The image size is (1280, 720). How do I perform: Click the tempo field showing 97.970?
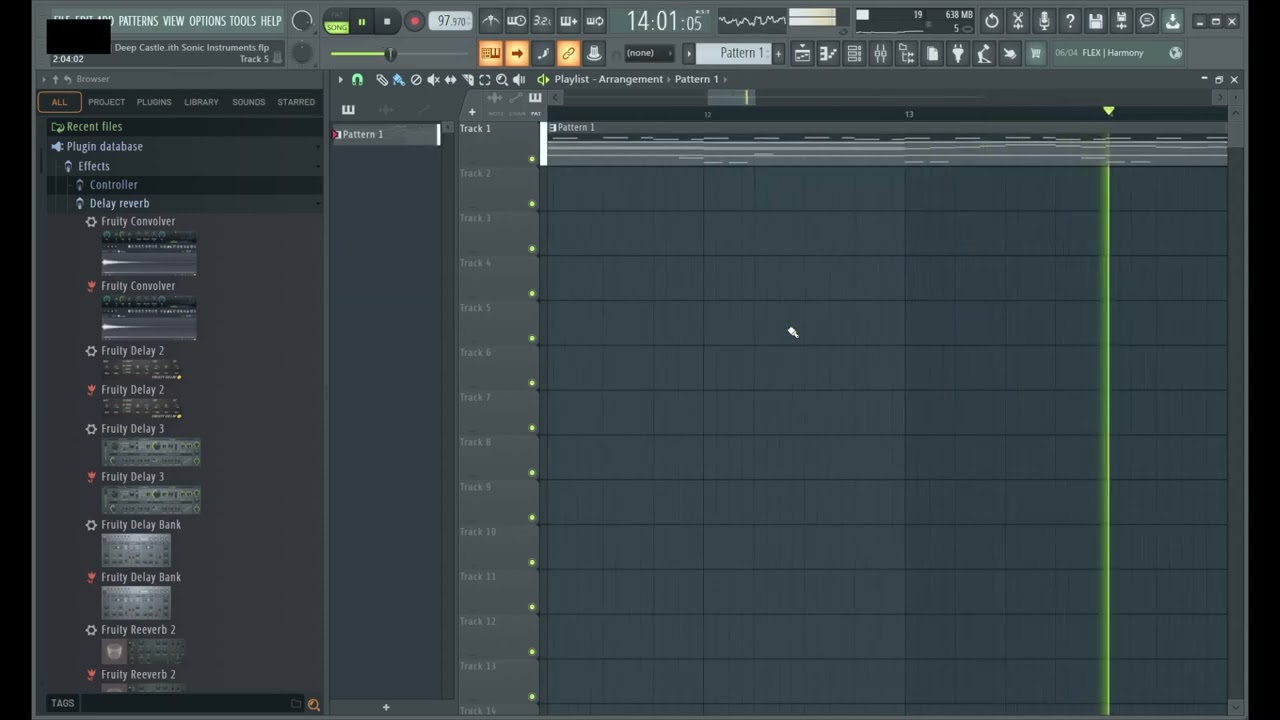(x=452, y=21)
